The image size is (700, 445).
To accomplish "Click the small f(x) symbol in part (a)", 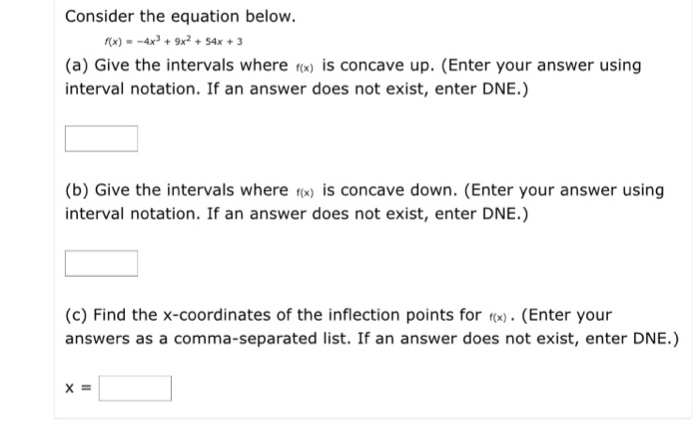I will click(x=305, y=68).
